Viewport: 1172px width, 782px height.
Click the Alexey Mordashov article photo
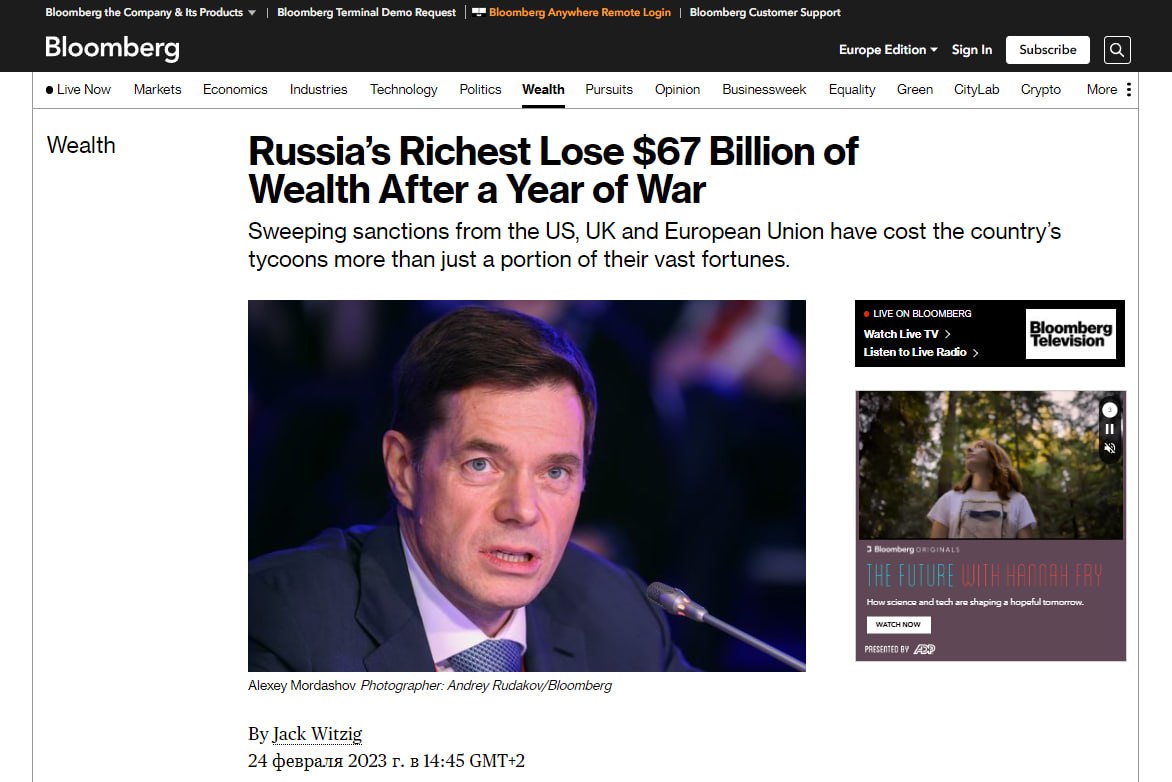526,485
